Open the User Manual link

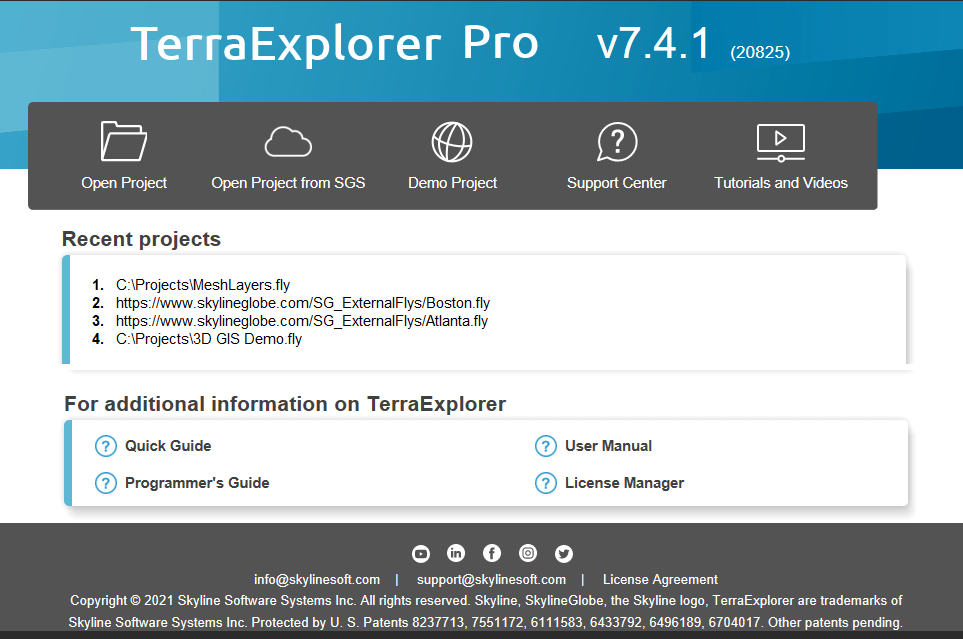click(609, 446)
